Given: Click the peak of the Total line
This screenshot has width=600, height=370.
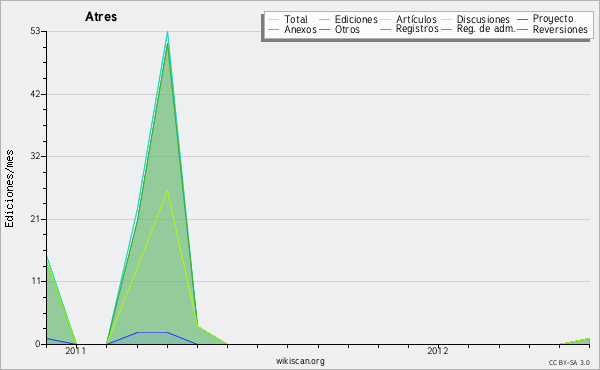Looking at the screenshot, I should click(168, 32).
